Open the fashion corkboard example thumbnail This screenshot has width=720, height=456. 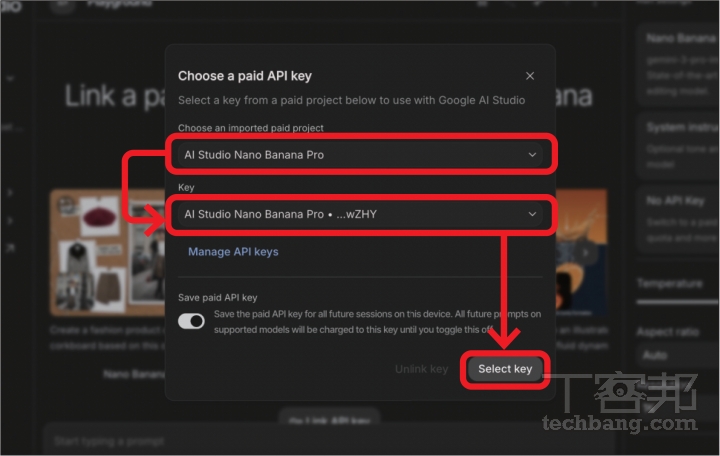pyautogui.click(x=107, y=252)
